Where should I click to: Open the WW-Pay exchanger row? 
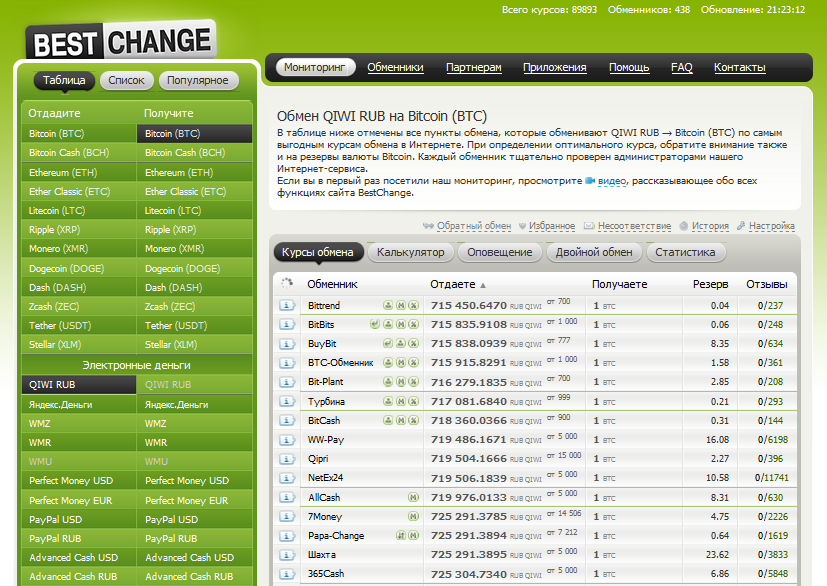(x=535, y=439)
